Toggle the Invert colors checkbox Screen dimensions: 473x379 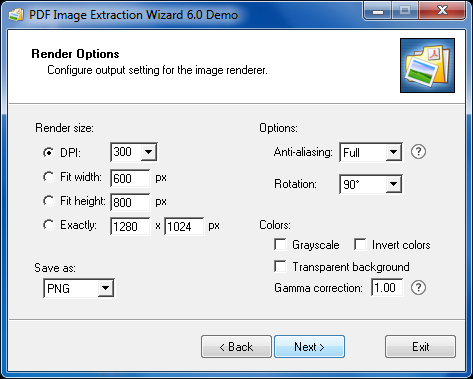[360, 244]
